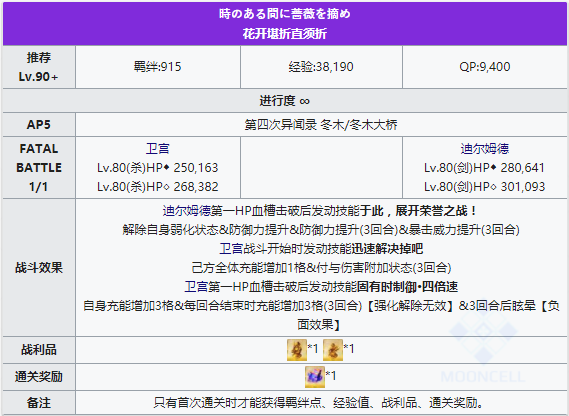The width and height of the screenshot is (569, 416).
Task: Select the line starting with 解除自身弱化状态
Action: point(321,230)
